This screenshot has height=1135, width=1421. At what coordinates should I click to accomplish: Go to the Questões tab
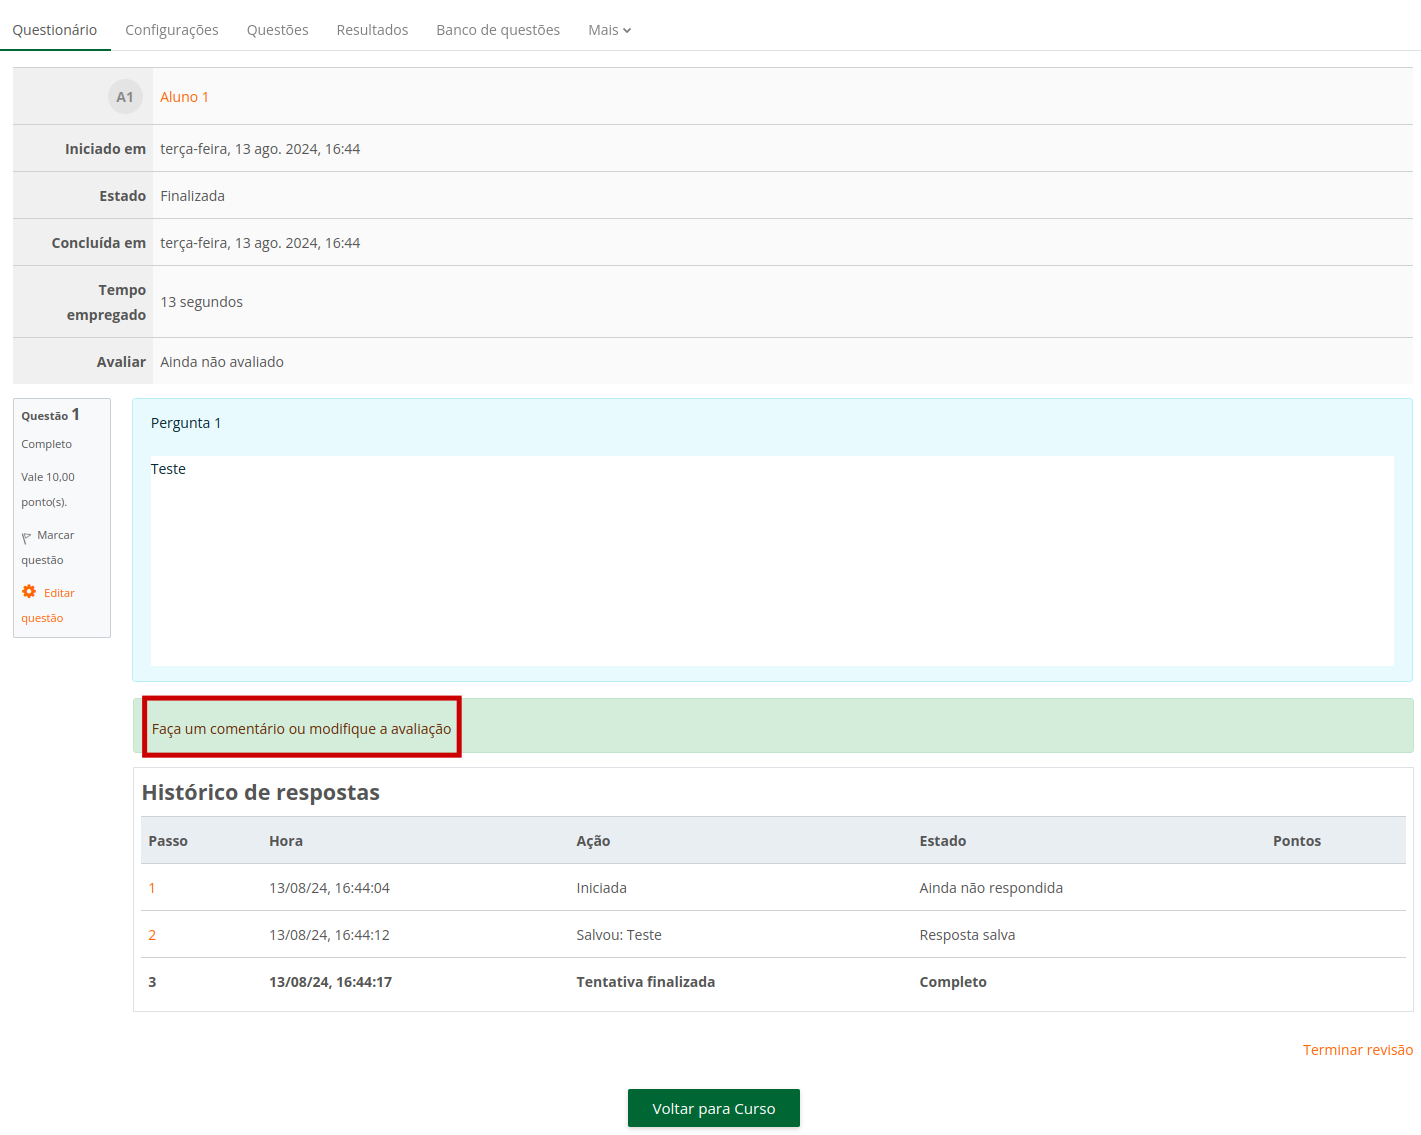point(277,30)
